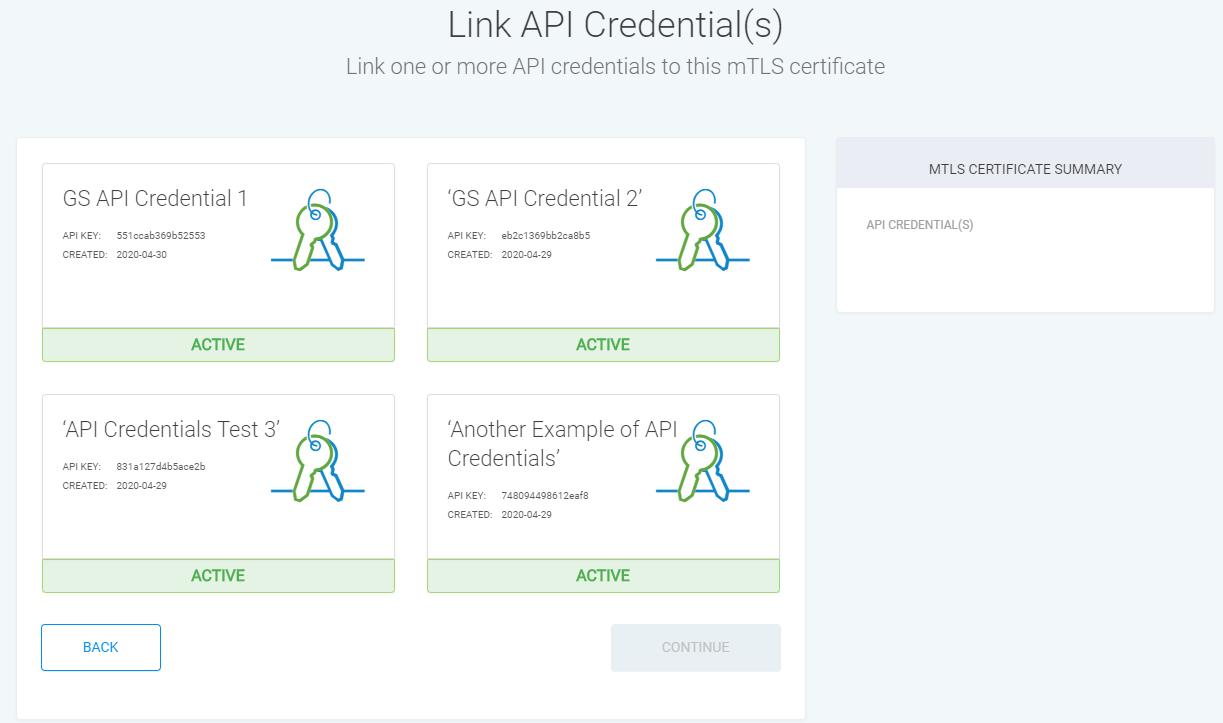Click ACTIVE status bar under GS API Credential 1
The height and width of the screenshot is (723, 1223).
pyautogui.click(x=218, y=345)
